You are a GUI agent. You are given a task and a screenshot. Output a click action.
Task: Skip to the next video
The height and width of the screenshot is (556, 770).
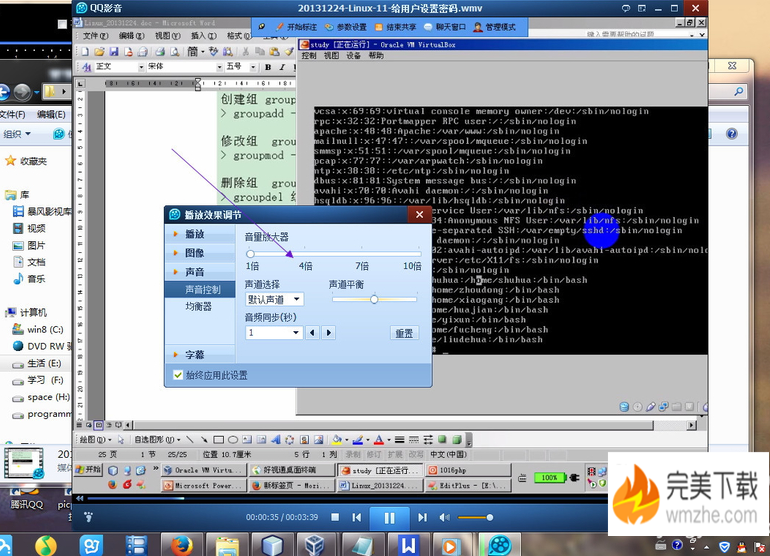[x=422, y=517]
